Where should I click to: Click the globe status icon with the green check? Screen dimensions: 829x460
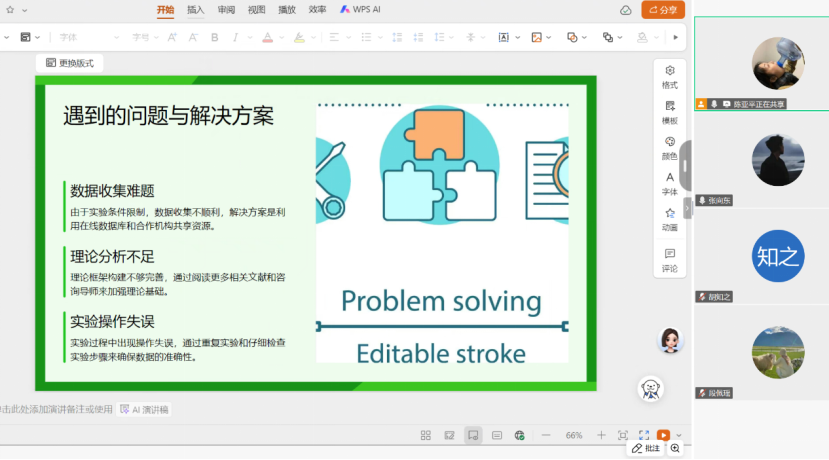pos(520,435)
